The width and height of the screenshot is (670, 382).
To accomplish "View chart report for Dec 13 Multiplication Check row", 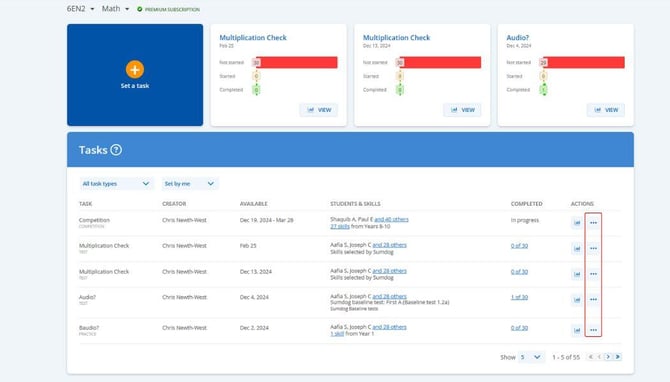I will pyautogui.click(x=577, y=274).
